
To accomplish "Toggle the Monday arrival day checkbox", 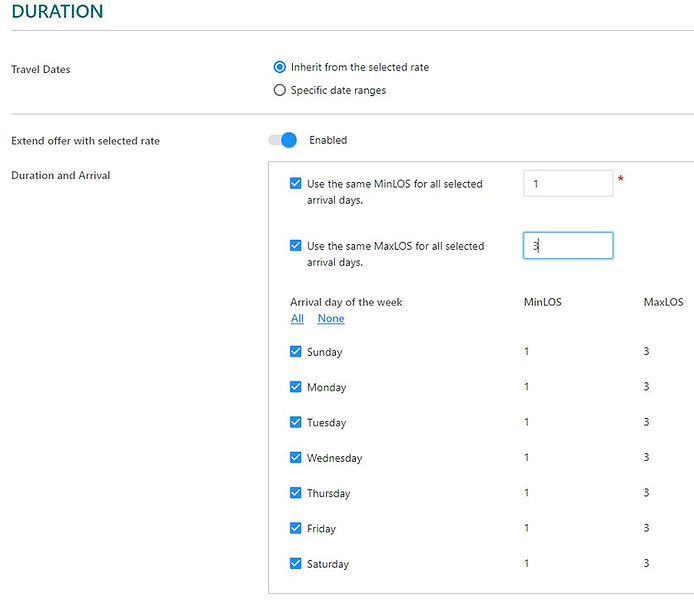I will tap(295, 387).
